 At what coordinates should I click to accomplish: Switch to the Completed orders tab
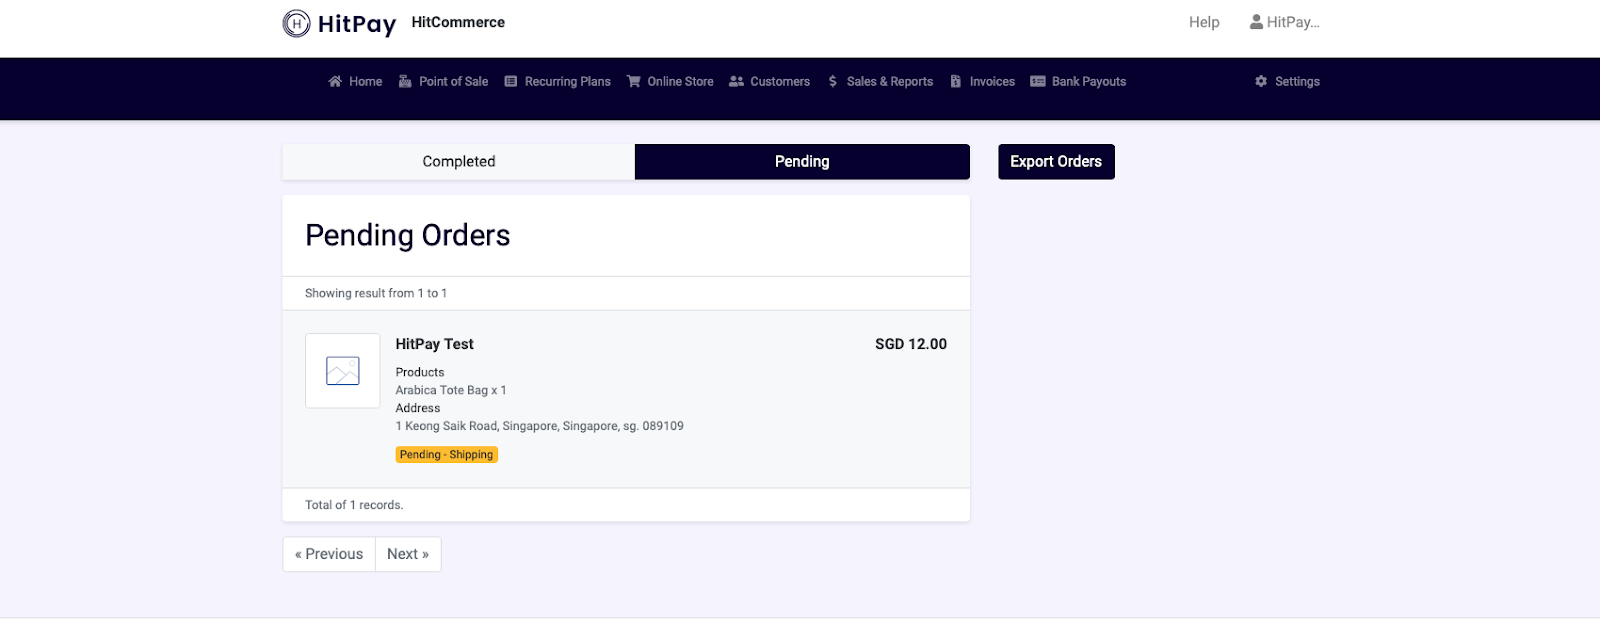(459, 162)
